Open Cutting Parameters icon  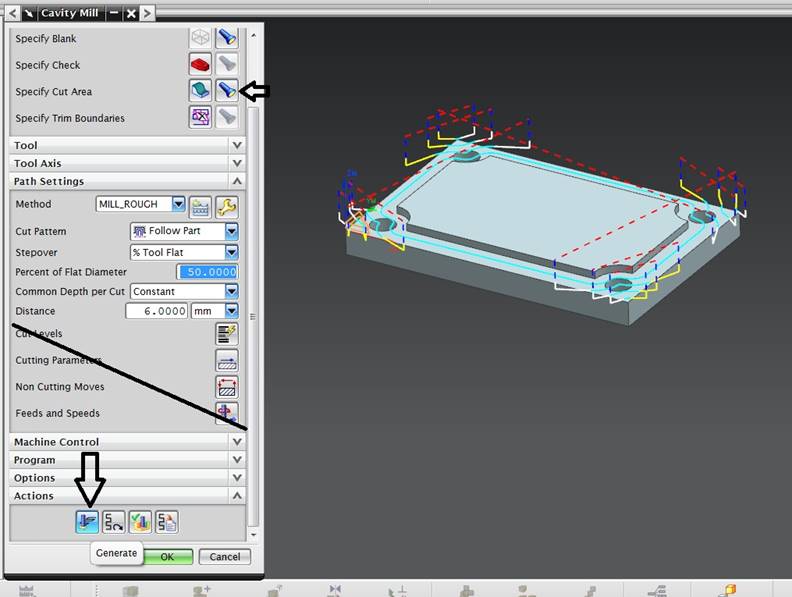pos(227,361)
